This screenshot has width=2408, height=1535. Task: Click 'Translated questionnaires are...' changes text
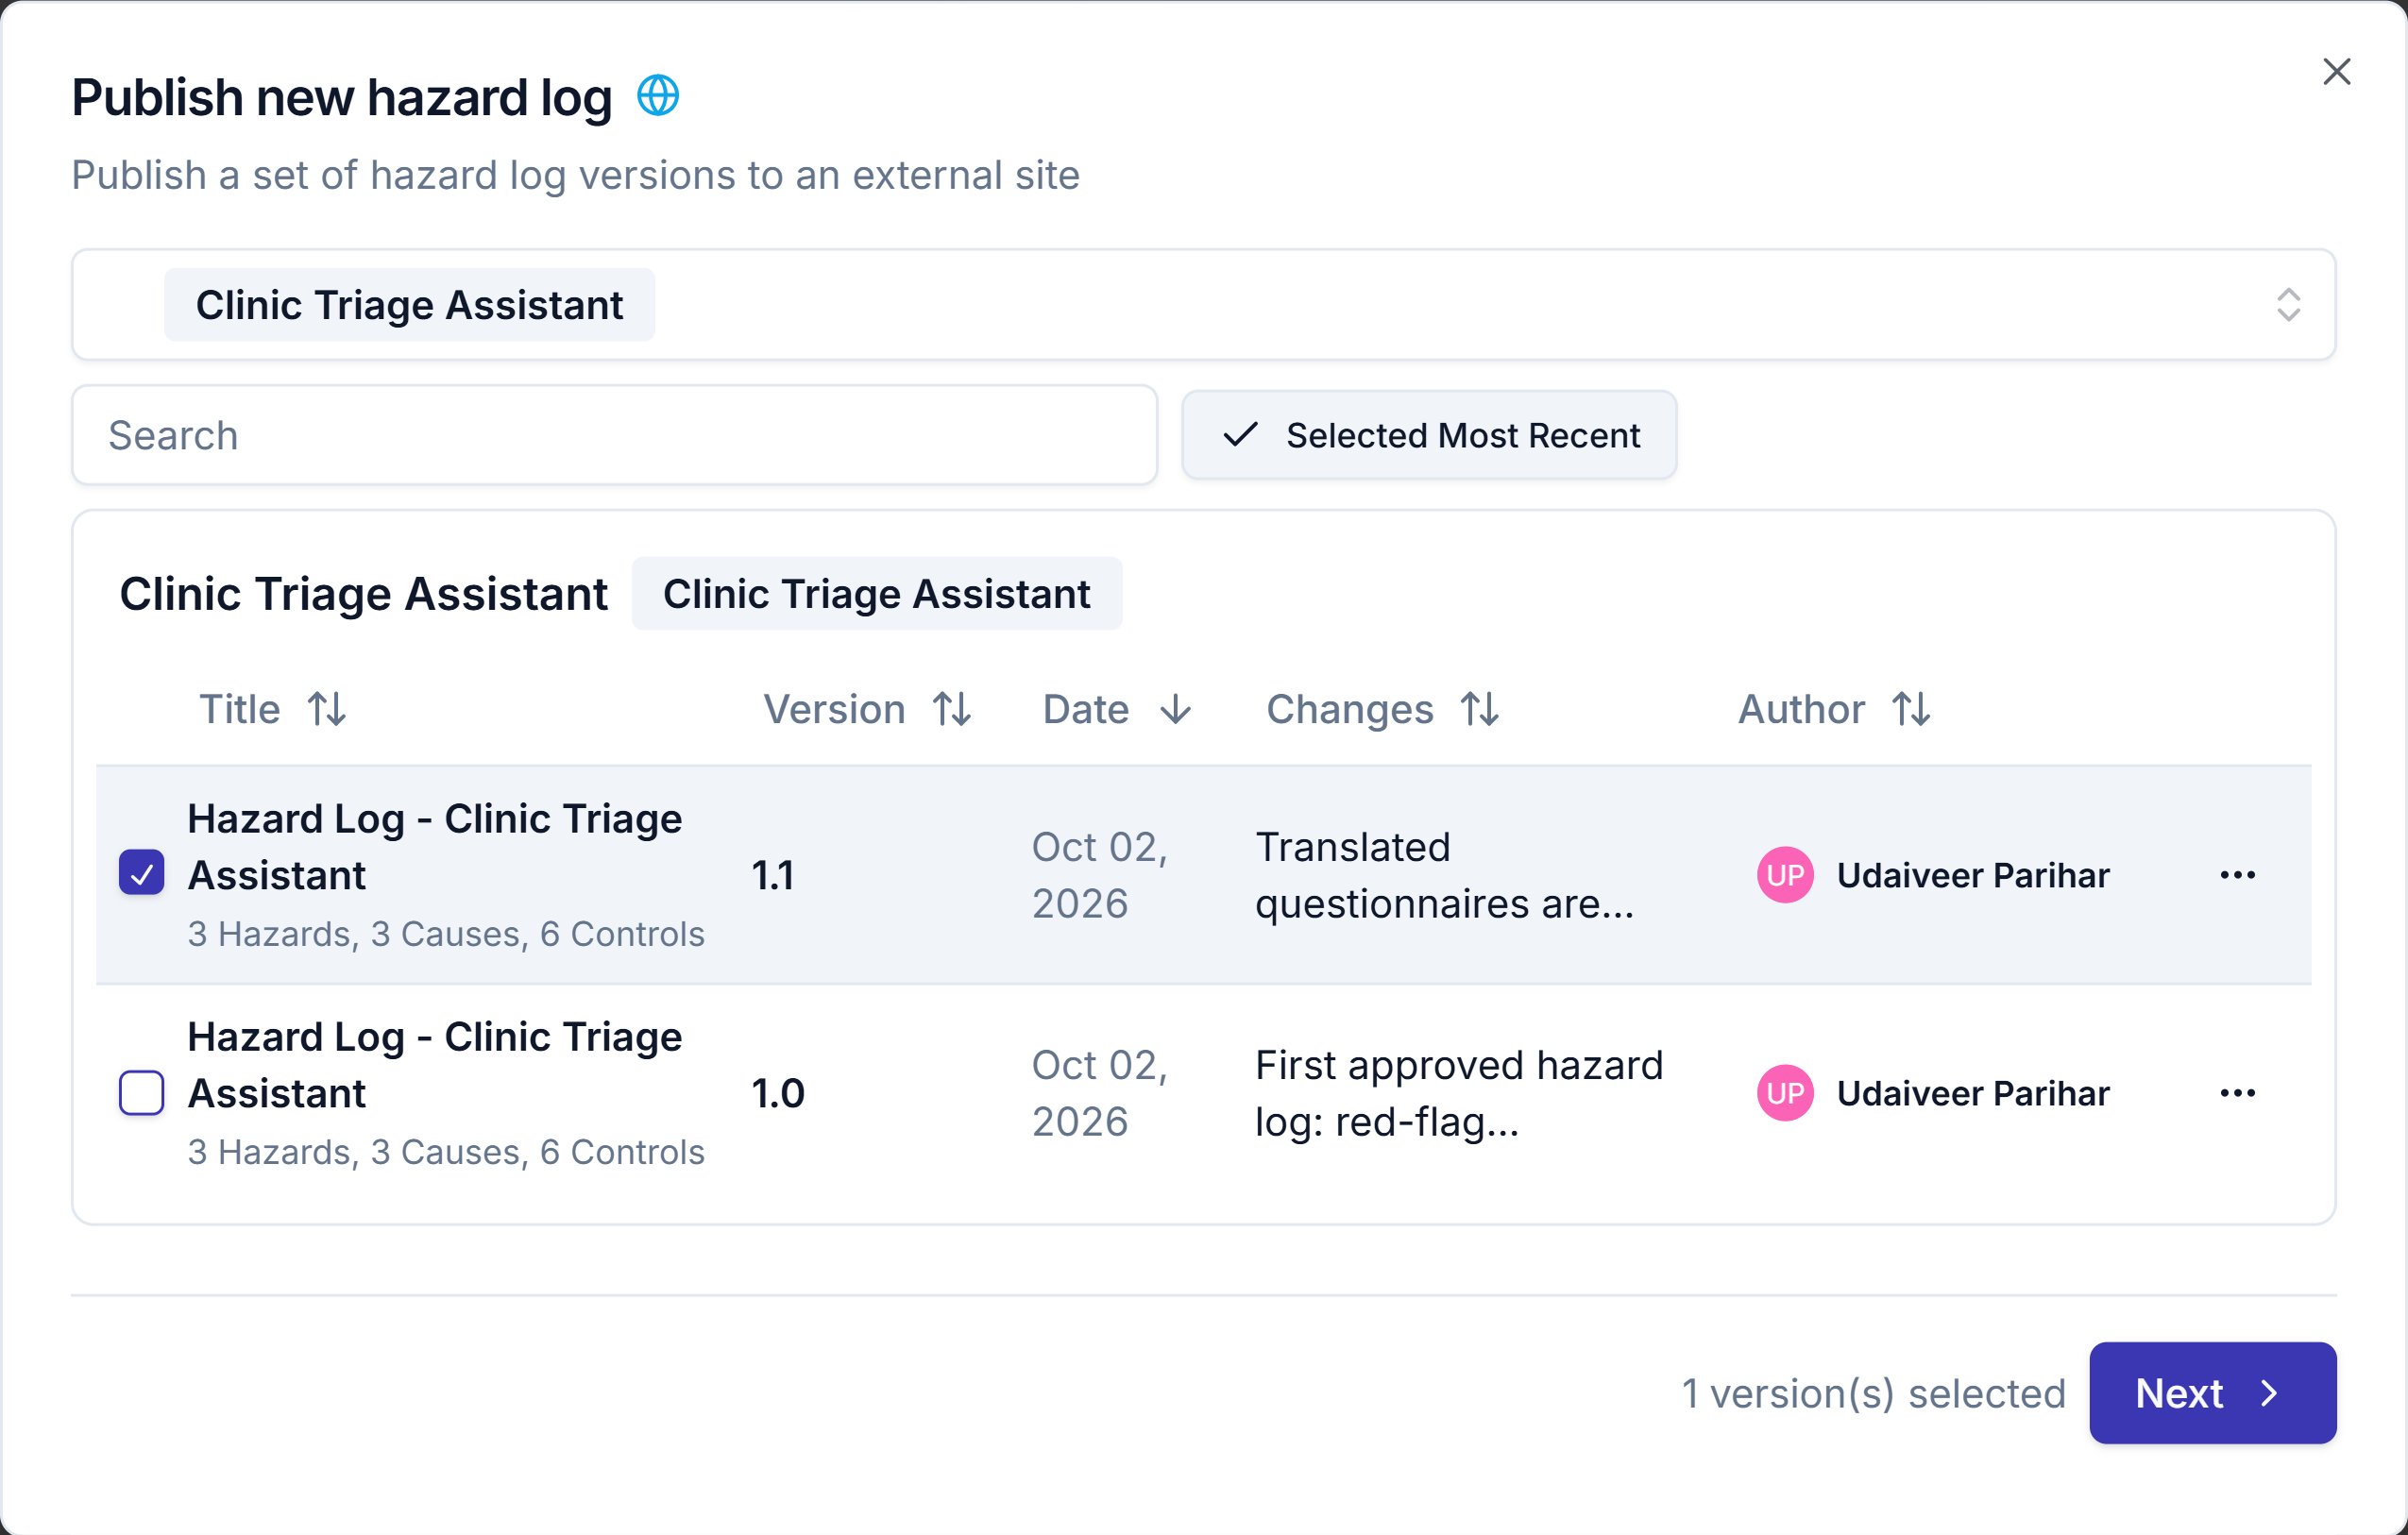click(1444, 875)
